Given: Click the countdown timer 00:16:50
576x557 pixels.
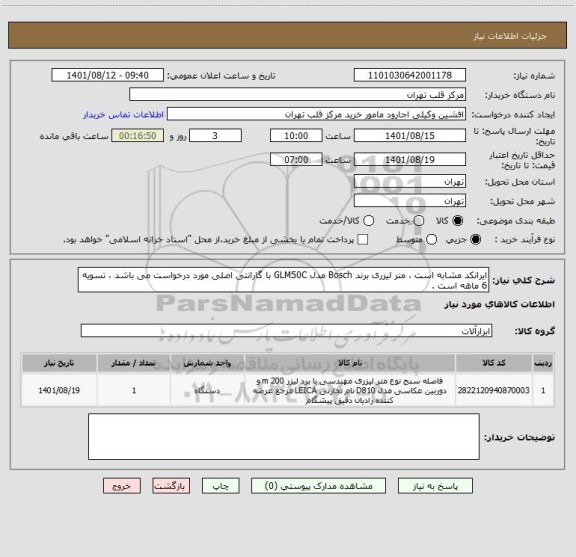Looking at the screenshot, I should point(138,136).
